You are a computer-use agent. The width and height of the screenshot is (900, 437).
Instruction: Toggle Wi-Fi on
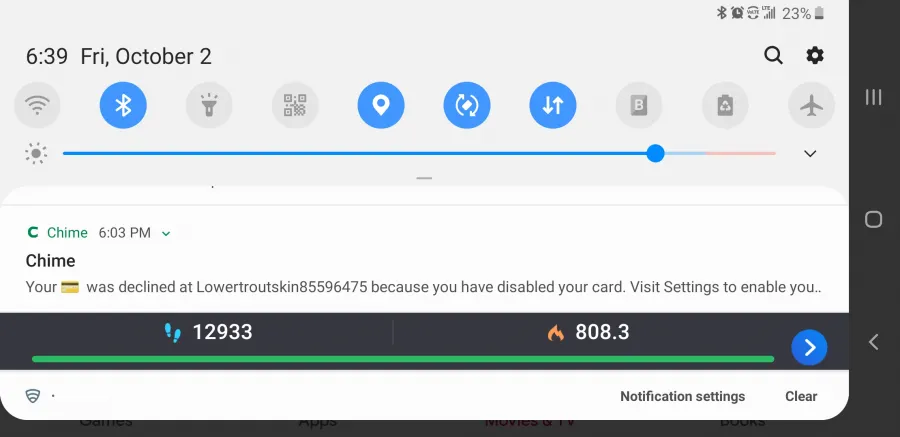tap(37, 105)
